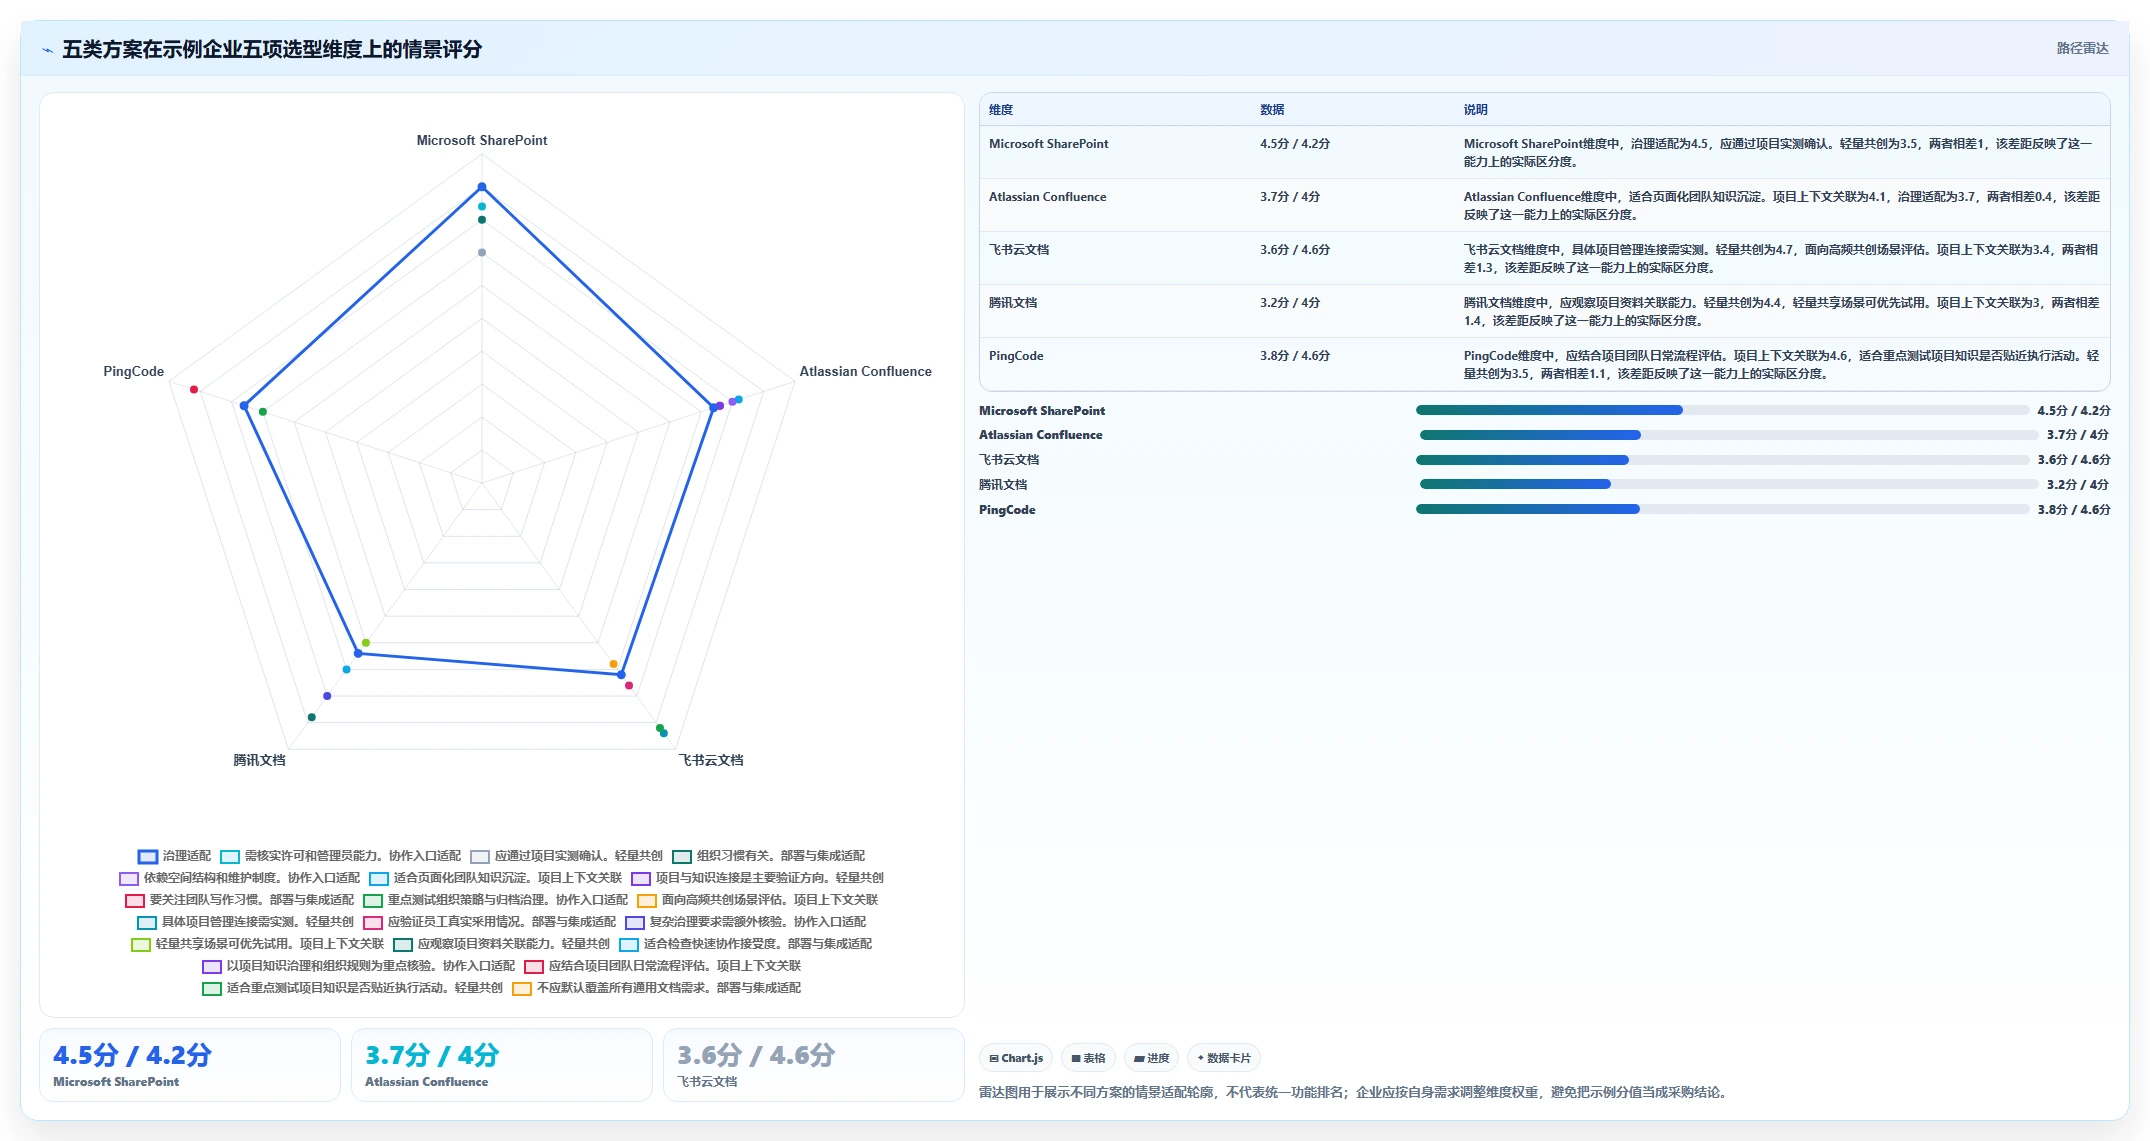Click the footer note beginning 雷达图用于展示

click(1353, 1092)
